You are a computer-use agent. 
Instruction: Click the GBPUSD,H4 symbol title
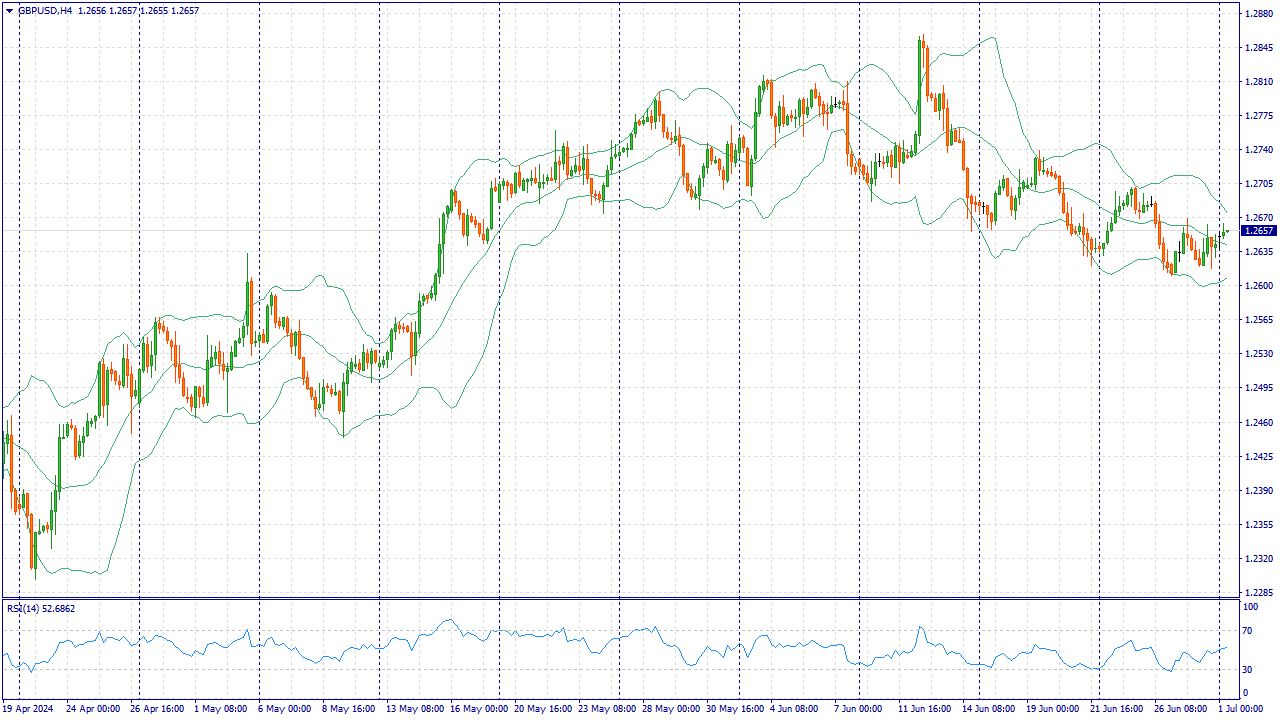click(45, 10)
